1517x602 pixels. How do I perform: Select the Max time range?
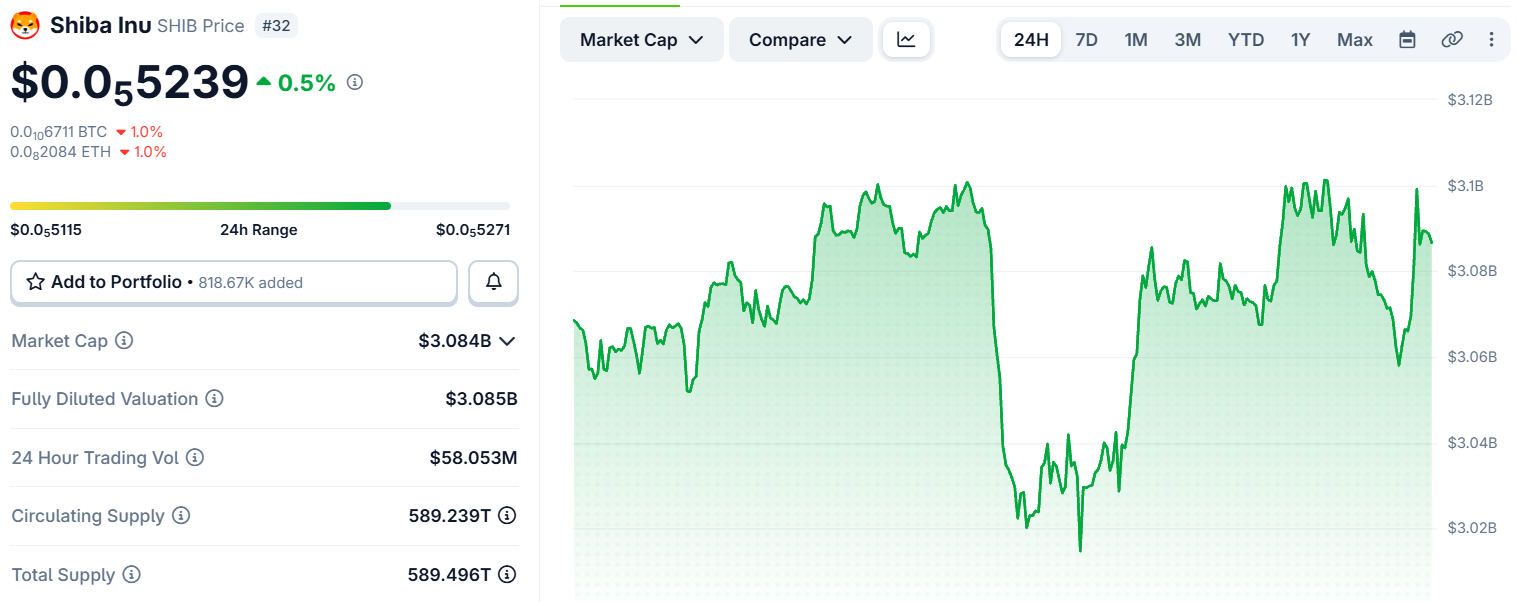(x=1355, y=40)
